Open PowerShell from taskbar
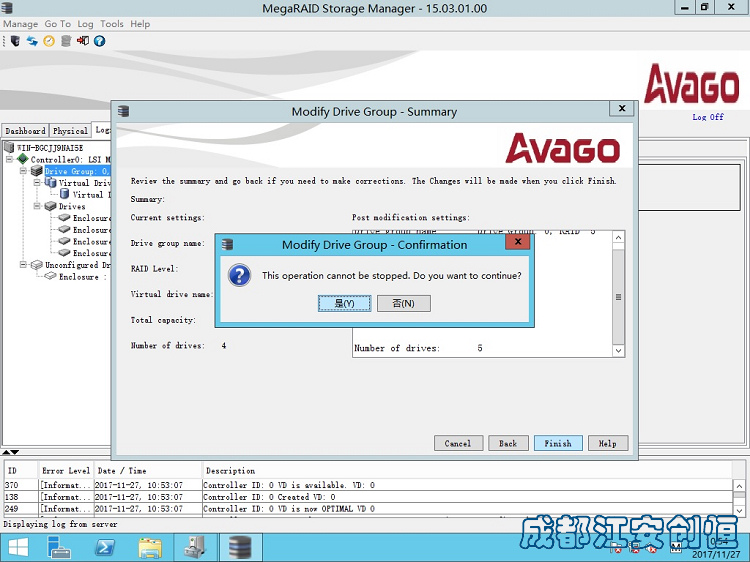Image resolution: width=750 pixels, height=562 pixels. click(x=104, y=547)
